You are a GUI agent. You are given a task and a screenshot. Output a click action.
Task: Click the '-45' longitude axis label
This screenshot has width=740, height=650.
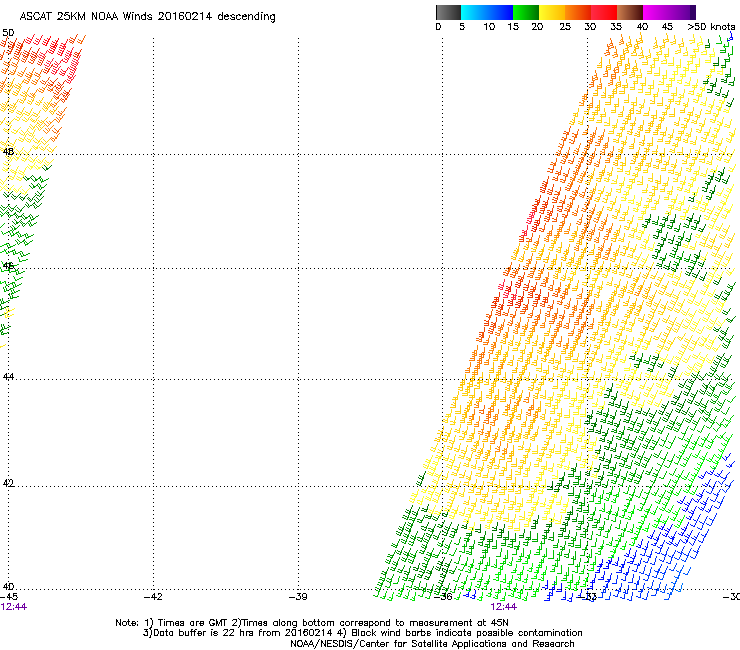9,597
